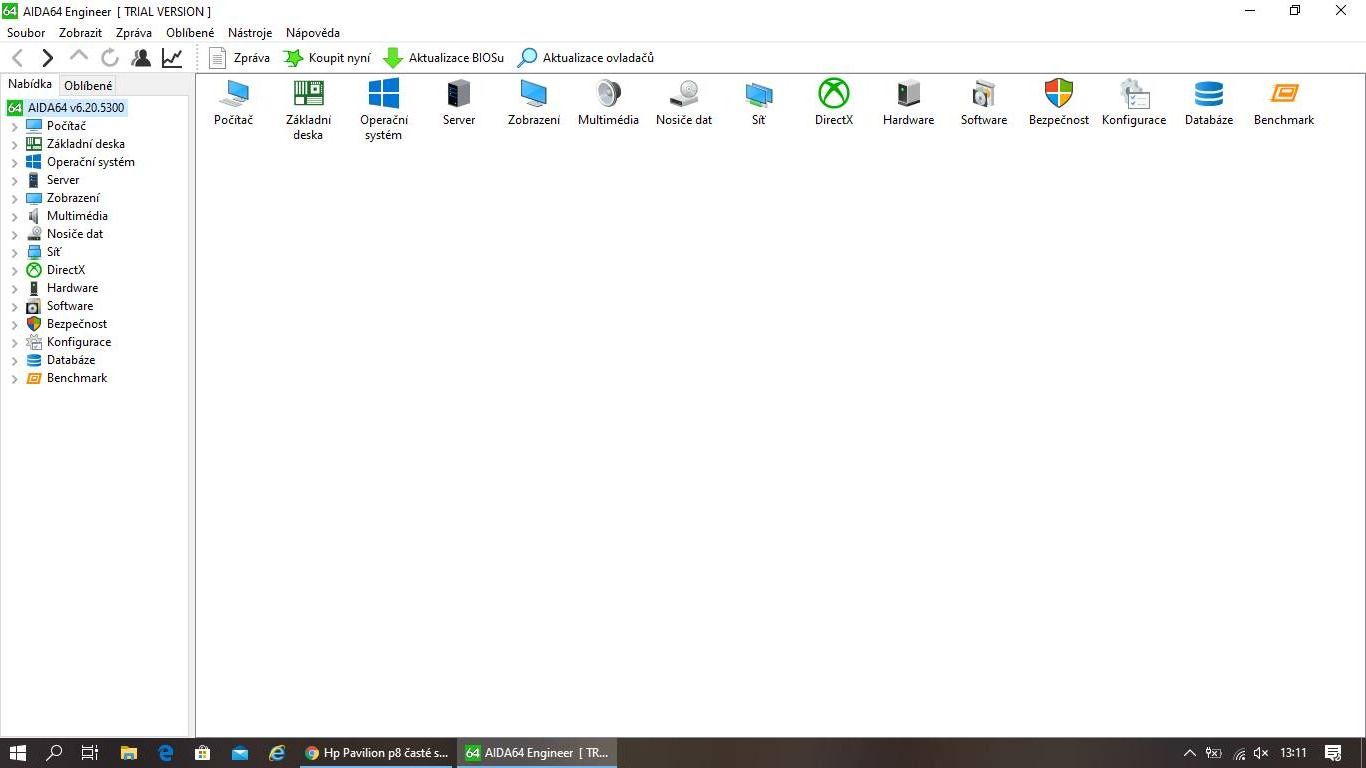Click Koupit nyní toolbar button

327,58
